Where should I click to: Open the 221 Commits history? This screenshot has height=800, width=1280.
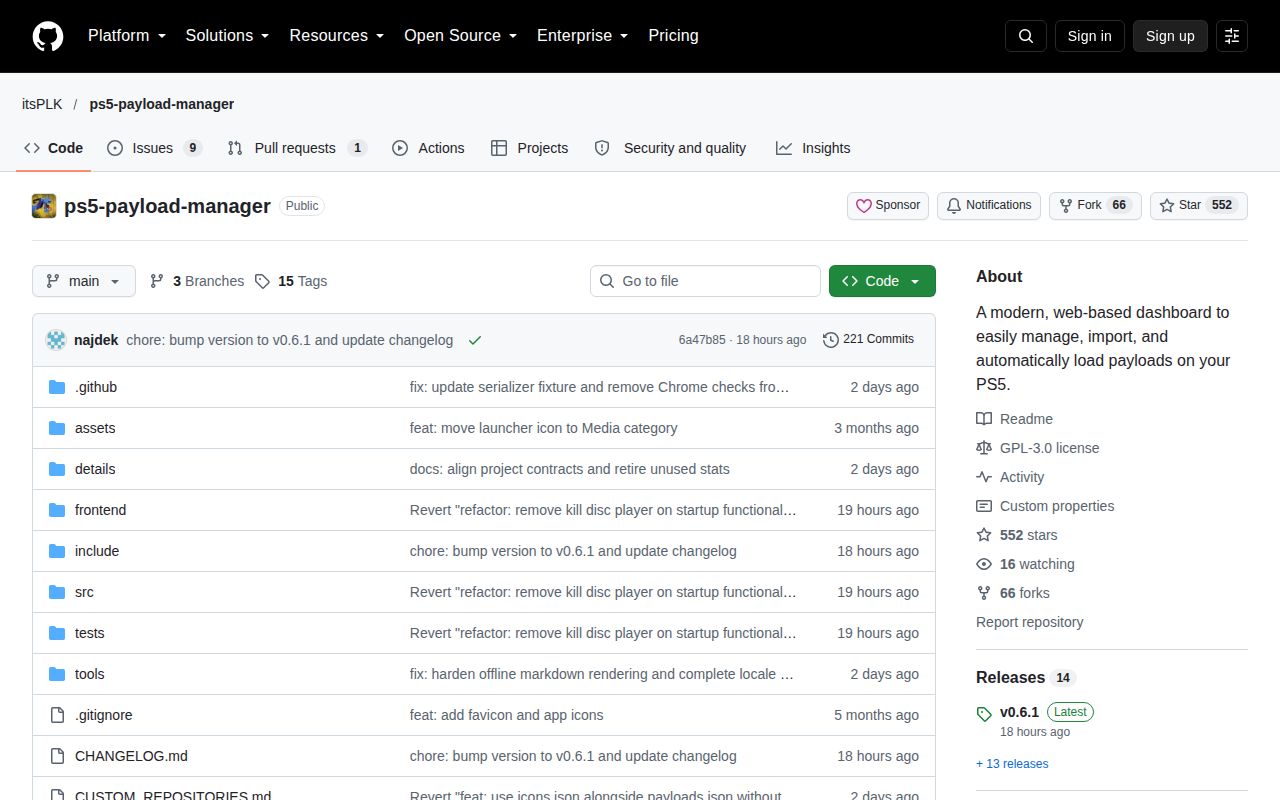tap(868, 339)
